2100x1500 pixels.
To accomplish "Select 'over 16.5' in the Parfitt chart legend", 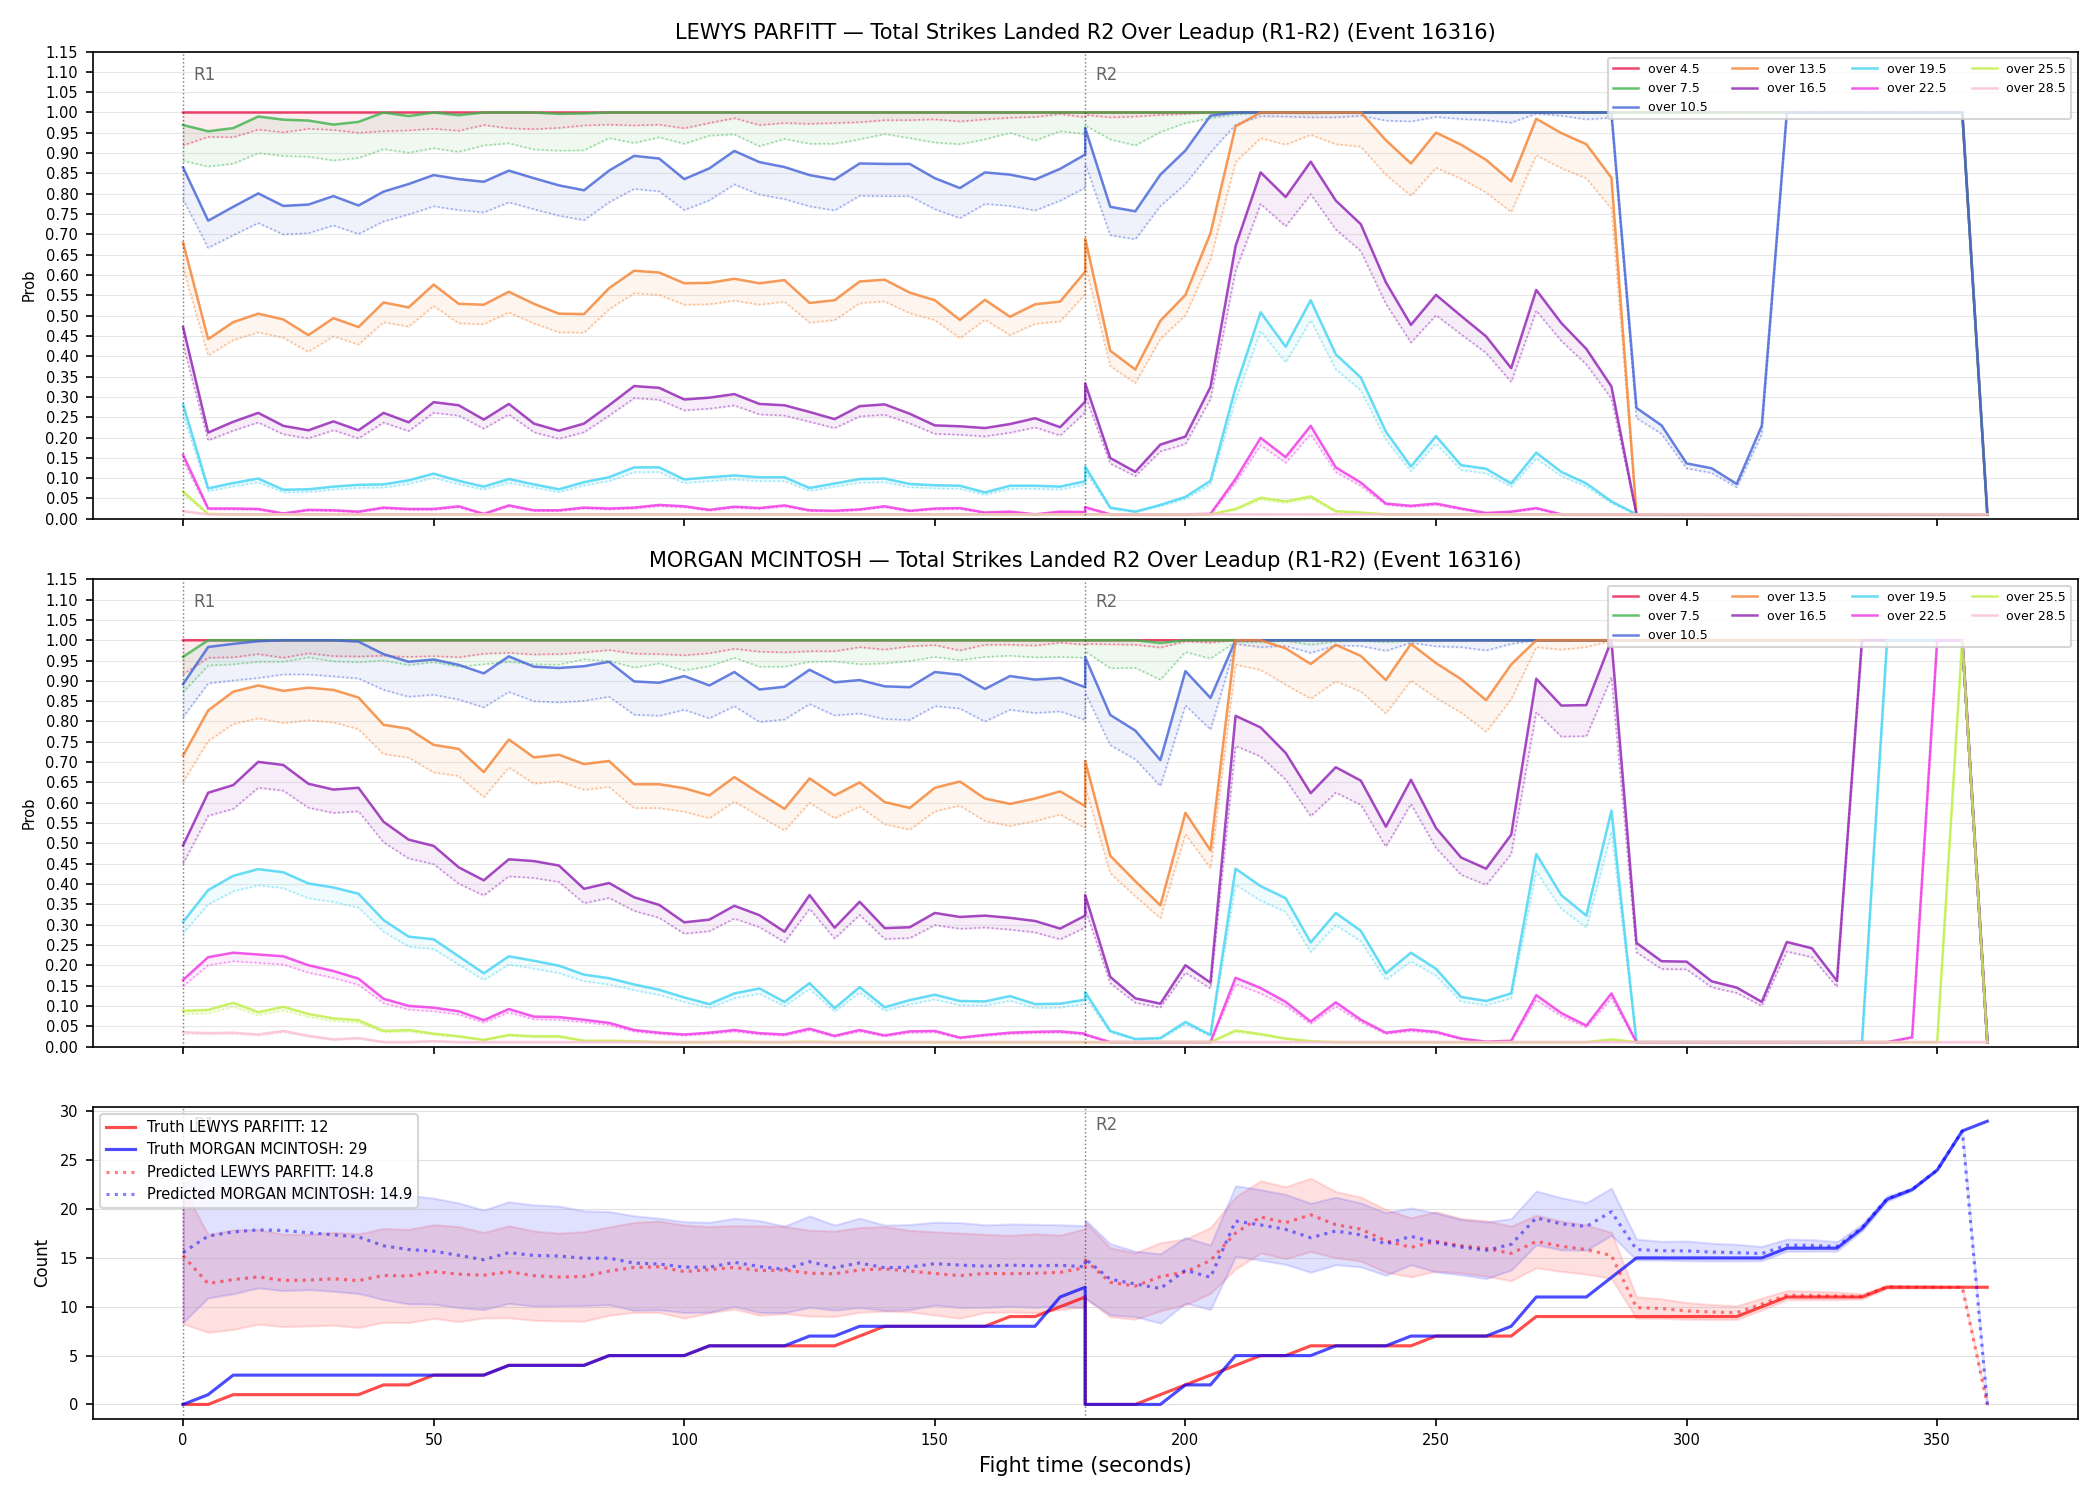I will point(1779,88).
